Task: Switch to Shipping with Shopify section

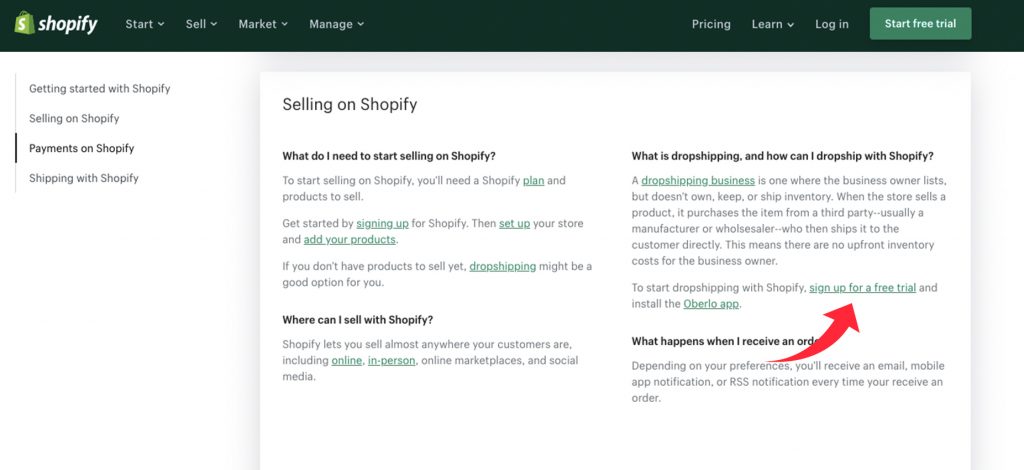Action: [x=84, y=178]
